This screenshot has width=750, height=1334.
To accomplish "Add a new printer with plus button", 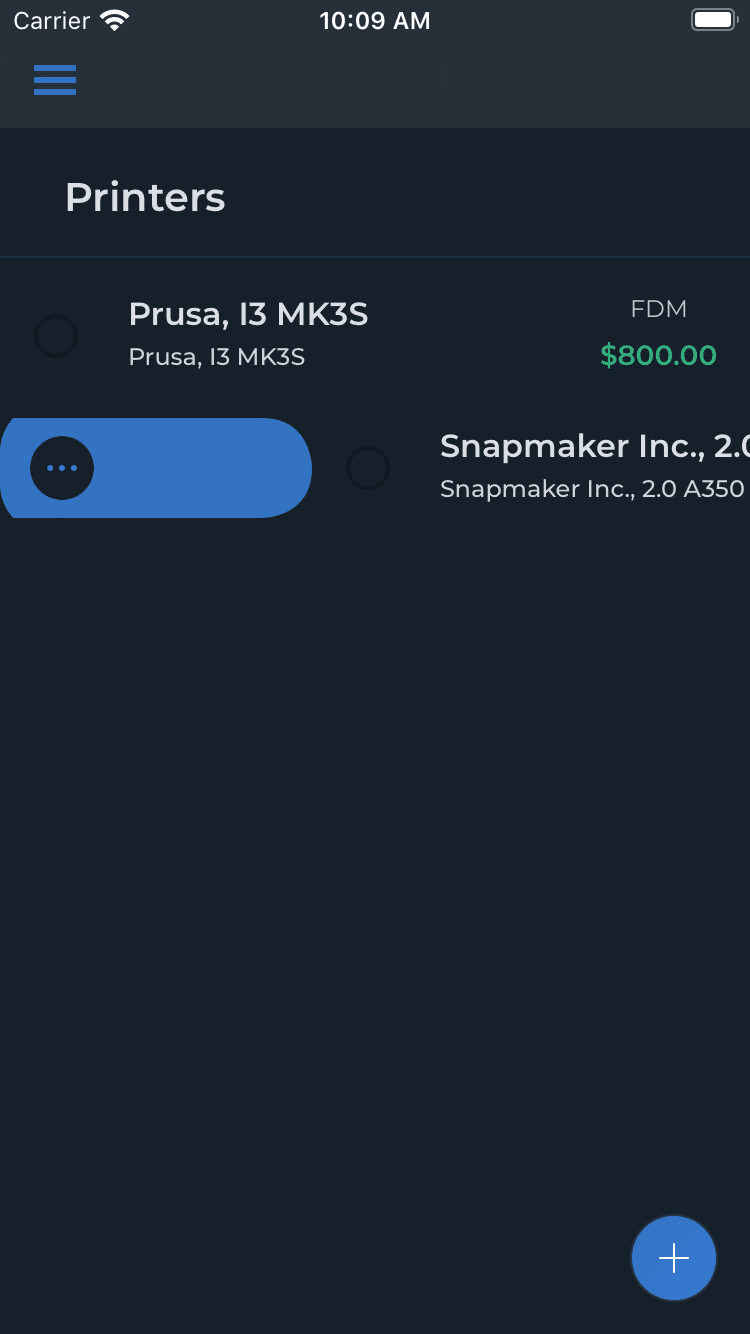I will [674, 1258].
